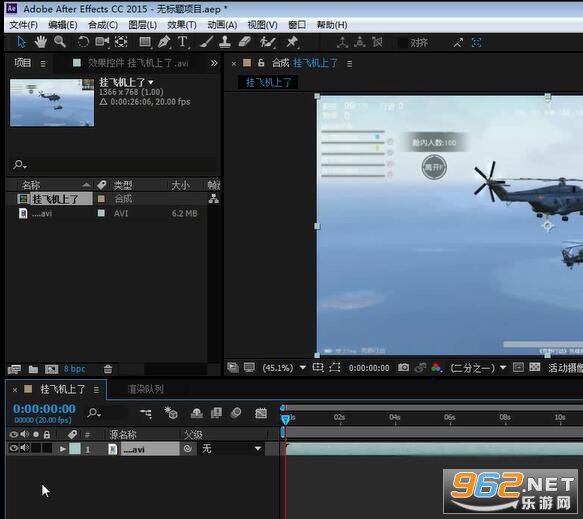This screenshot has width=583, height=519.
Task: Click the 8 bpc color depth button
Action: (75, 369)
